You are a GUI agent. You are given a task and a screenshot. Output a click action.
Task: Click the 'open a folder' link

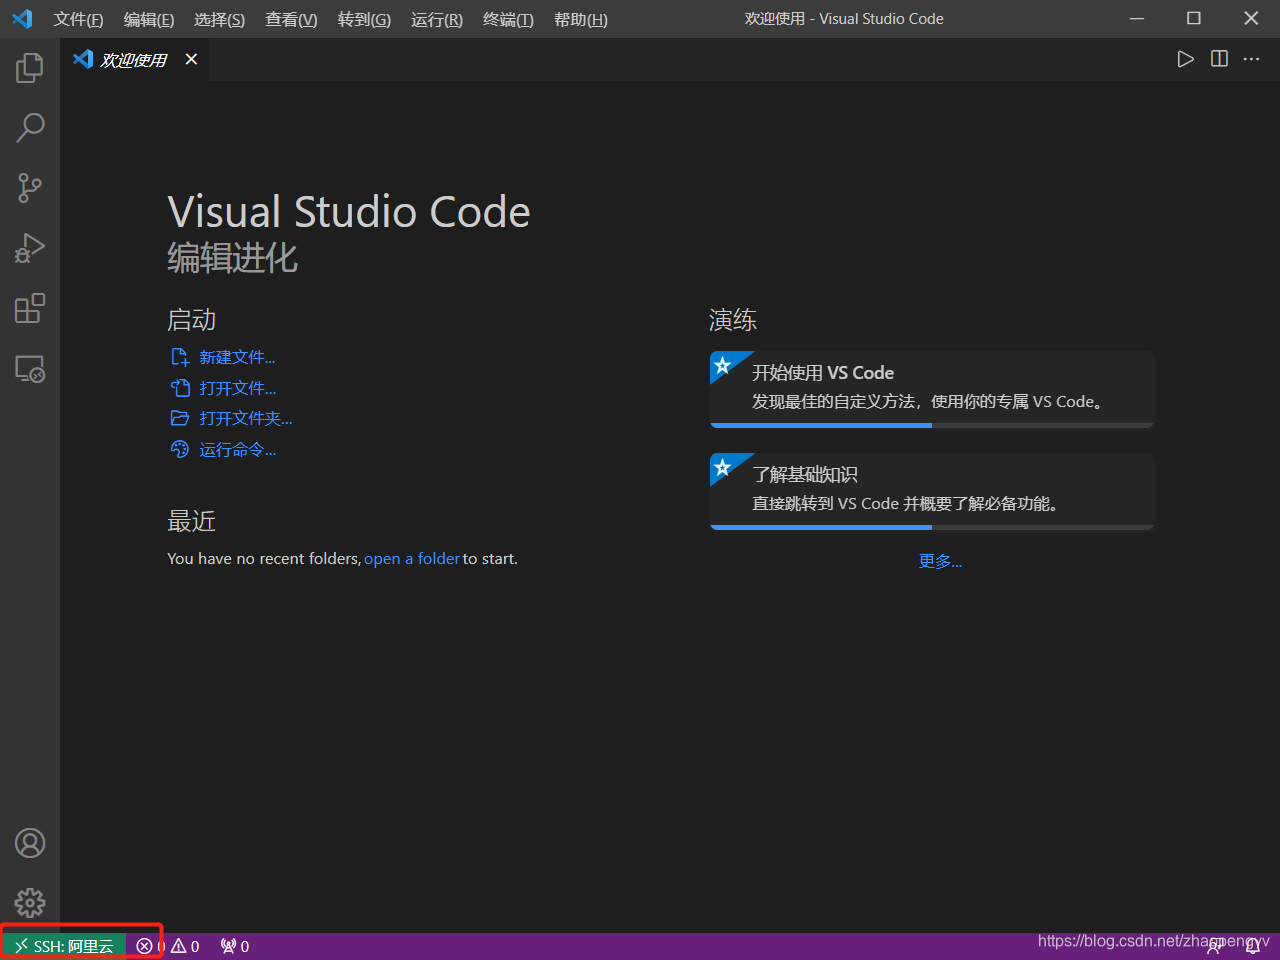[412, 558]
